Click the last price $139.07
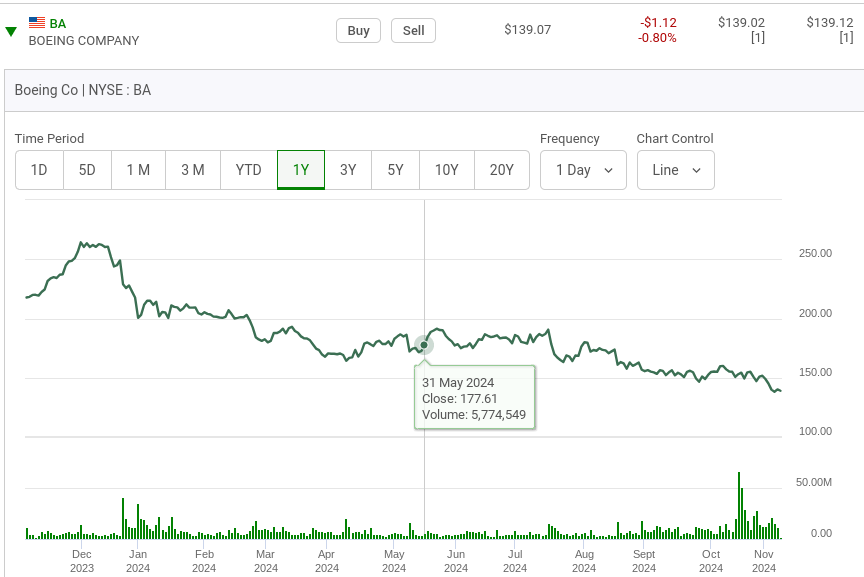The width and height of the screenshot is (864, 577). [527, 30]
